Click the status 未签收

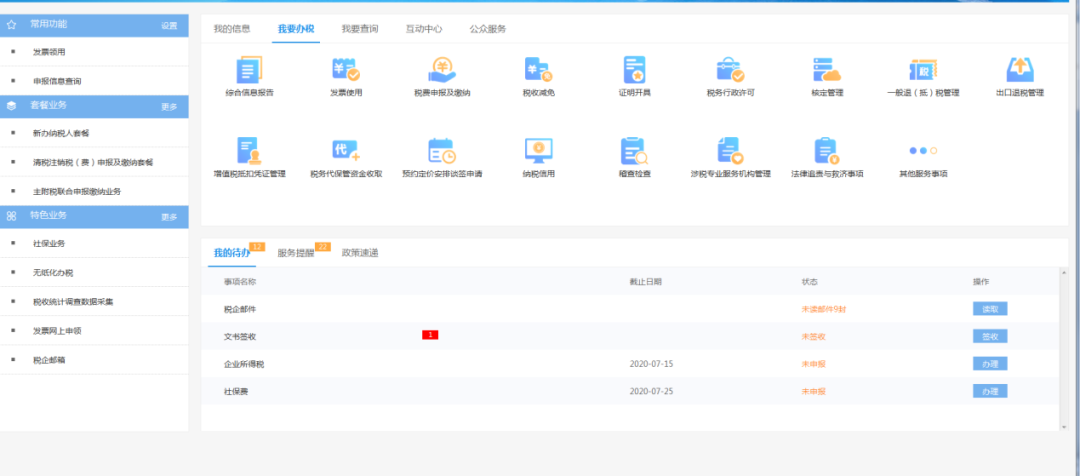click(x=813, y=337)
